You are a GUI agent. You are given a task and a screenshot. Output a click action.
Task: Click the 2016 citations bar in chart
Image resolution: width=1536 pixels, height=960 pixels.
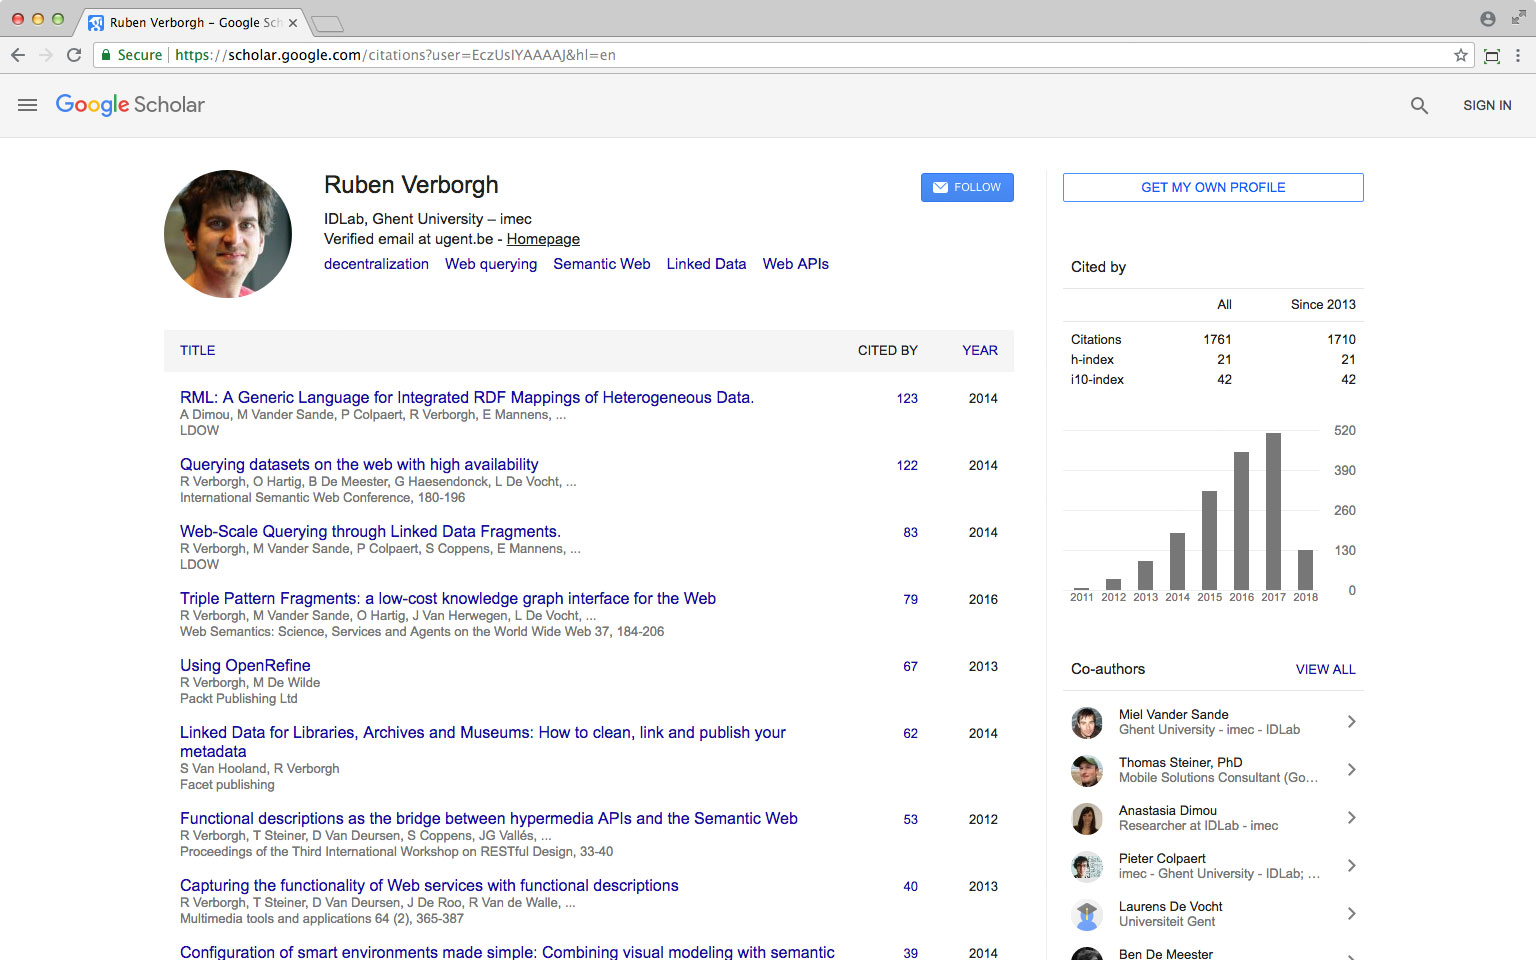[1241, 521]
